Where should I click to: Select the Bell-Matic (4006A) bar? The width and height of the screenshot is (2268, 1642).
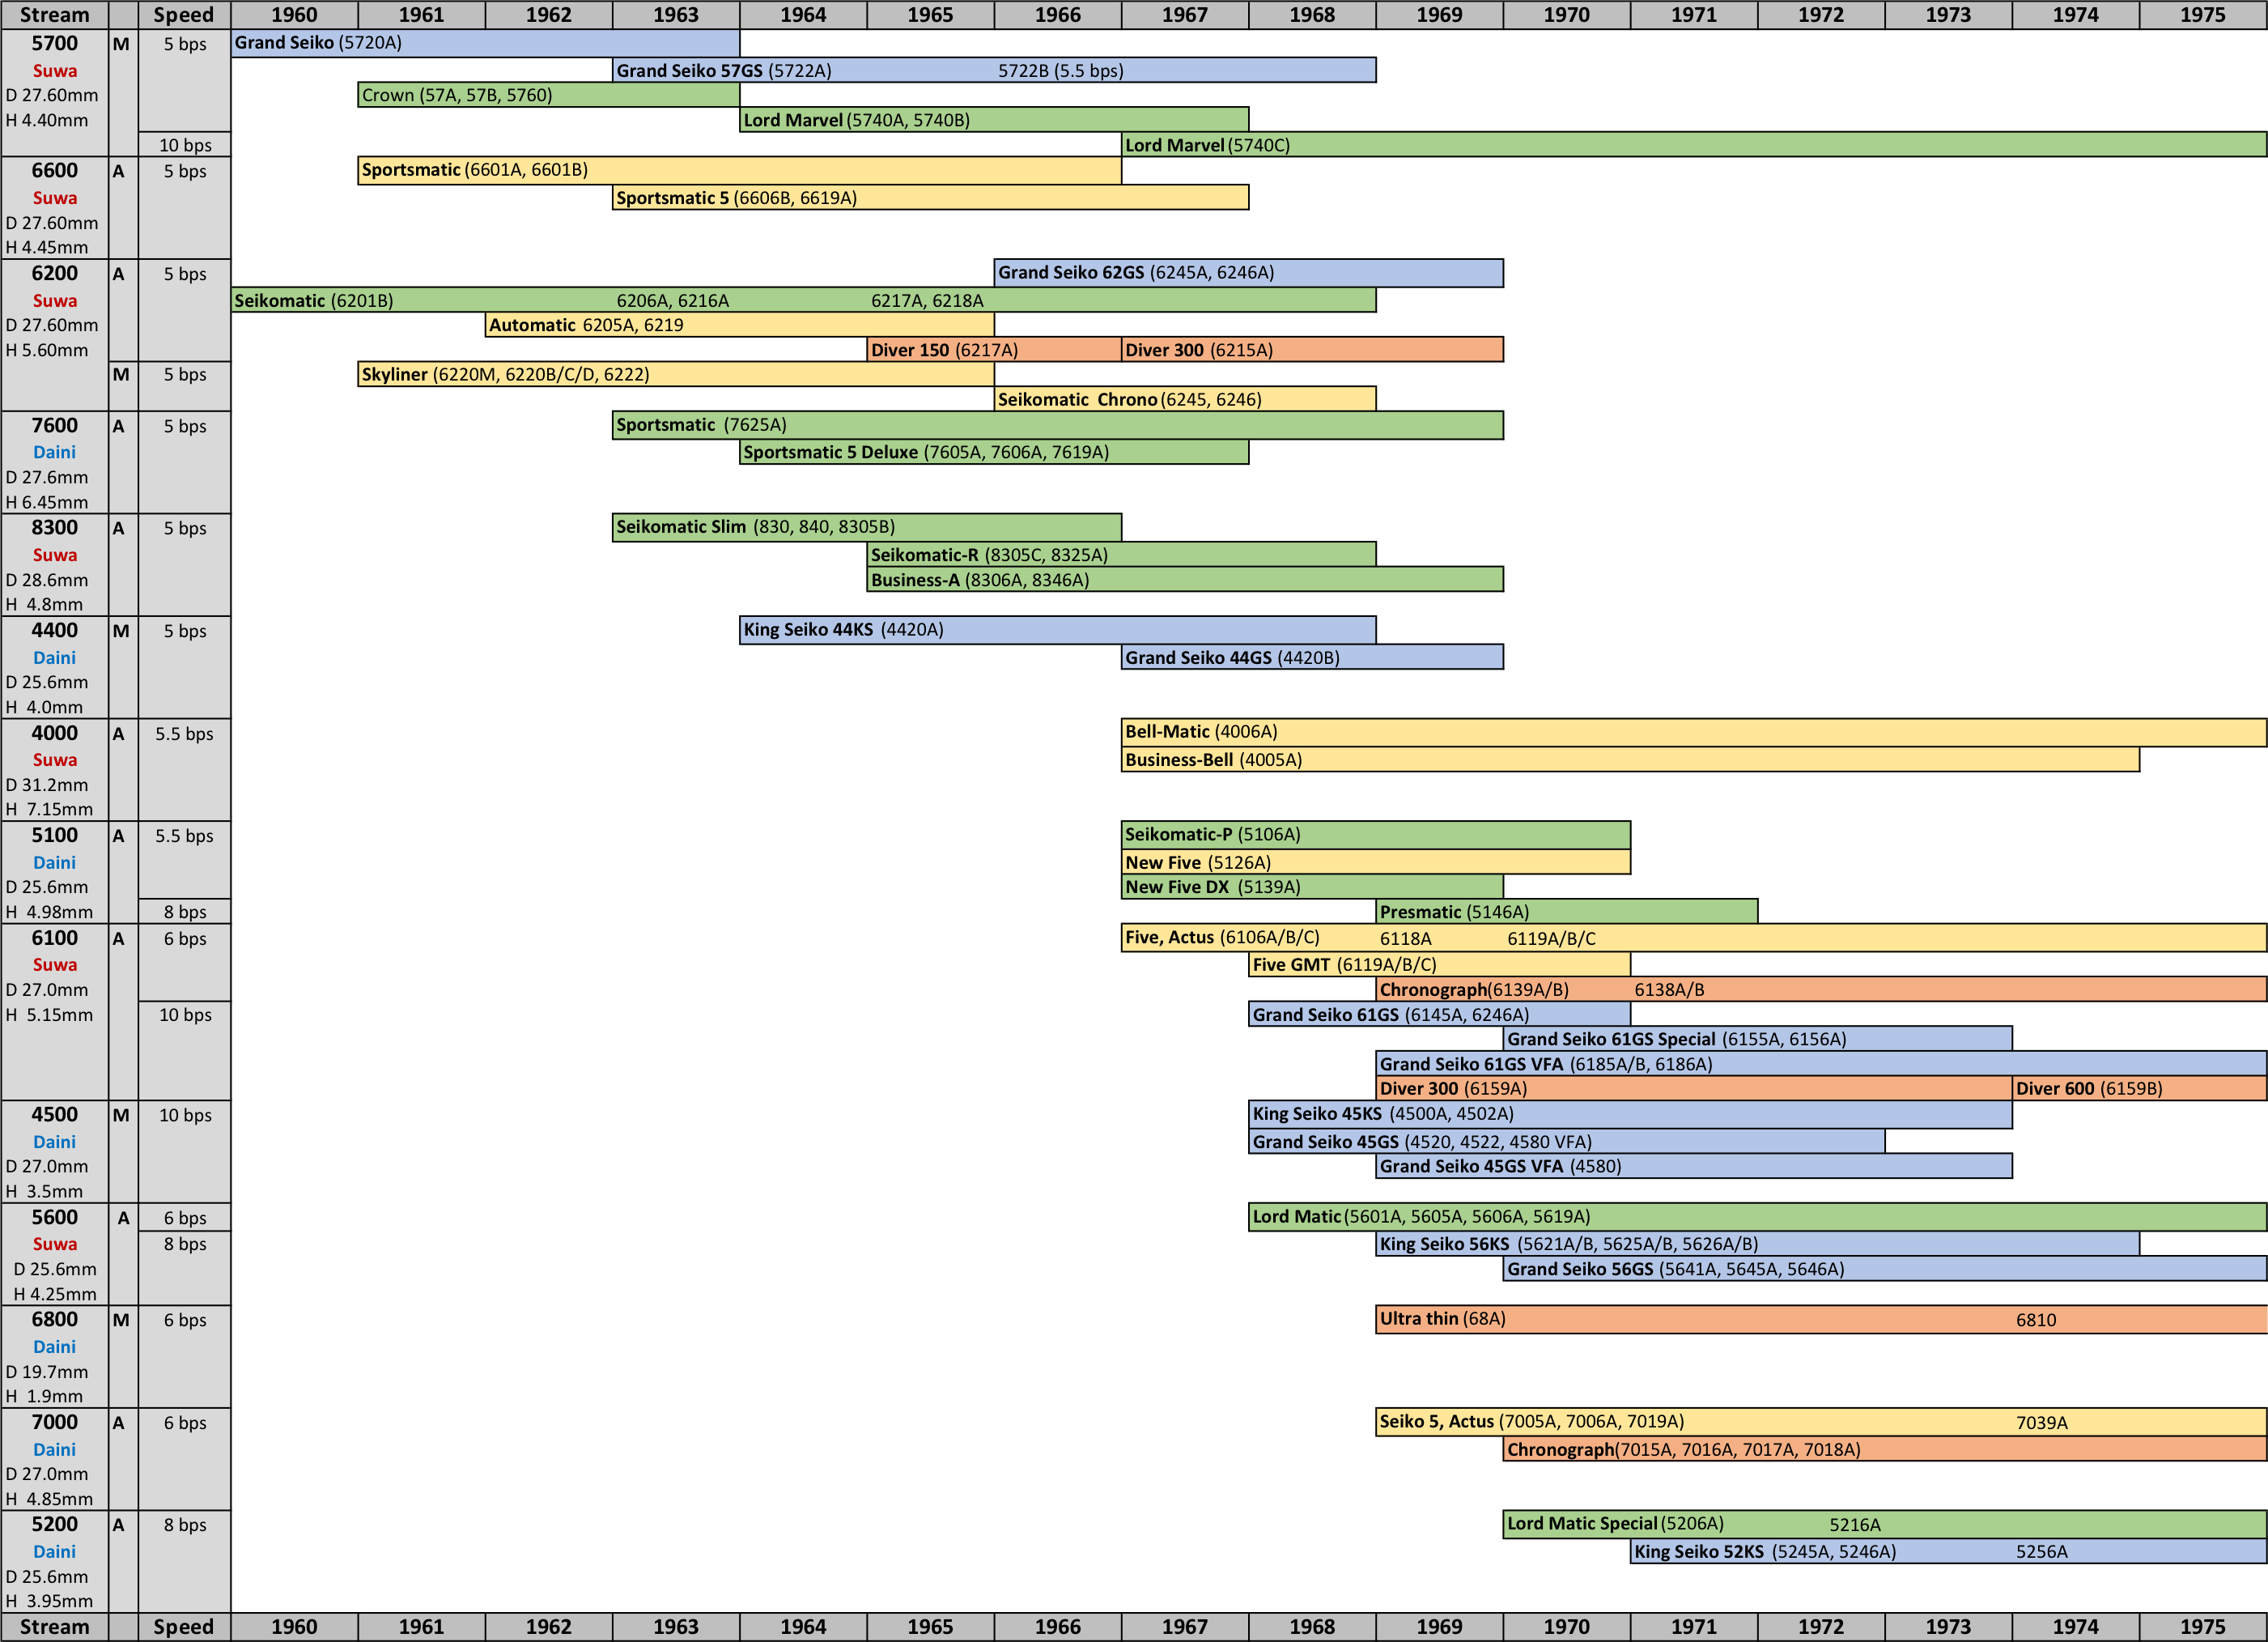[x=1694, y=732]
